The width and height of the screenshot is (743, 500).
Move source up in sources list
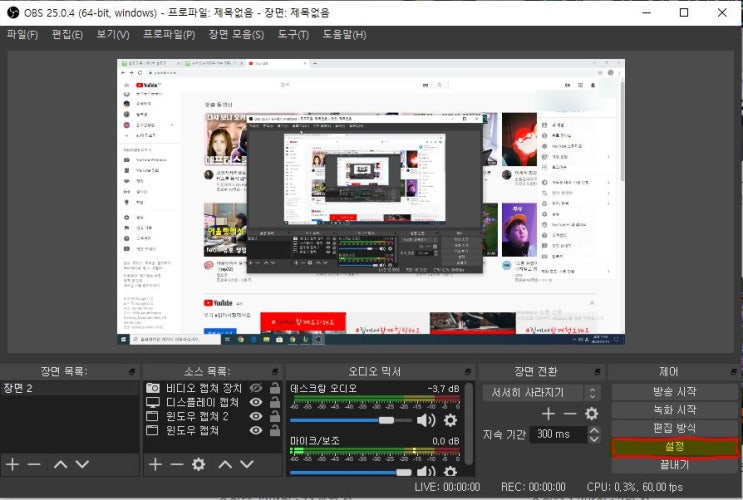click(x=225, y=464)
